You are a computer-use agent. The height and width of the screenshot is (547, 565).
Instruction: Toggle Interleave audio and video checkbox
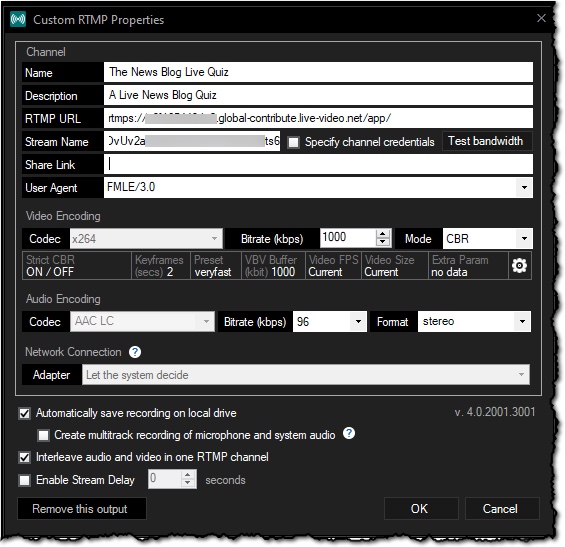[25, 458]
